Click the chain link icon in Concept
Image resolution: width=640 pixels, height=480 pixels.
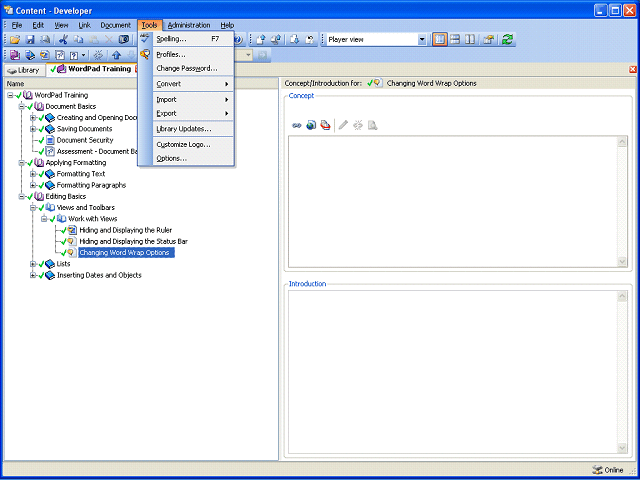(x=297, y=126)
